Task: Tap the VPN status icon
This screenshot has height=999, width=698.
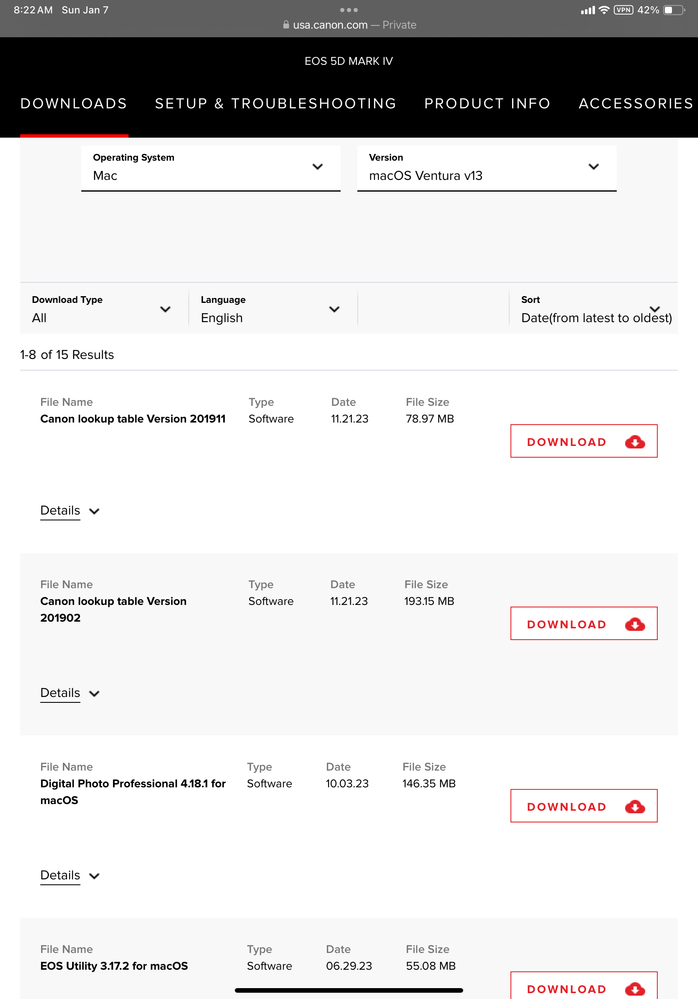Action: tap(623, 10)
